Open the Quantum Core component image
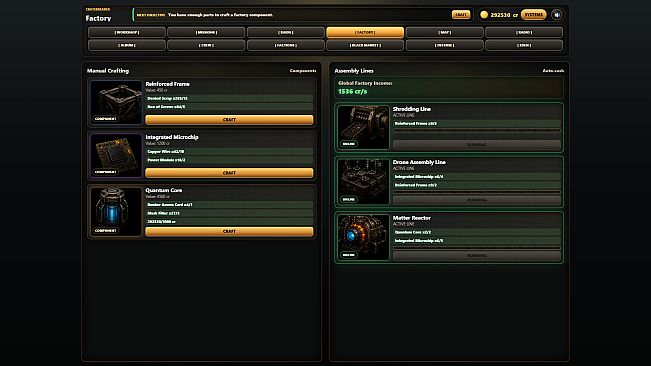 point(116,212)
